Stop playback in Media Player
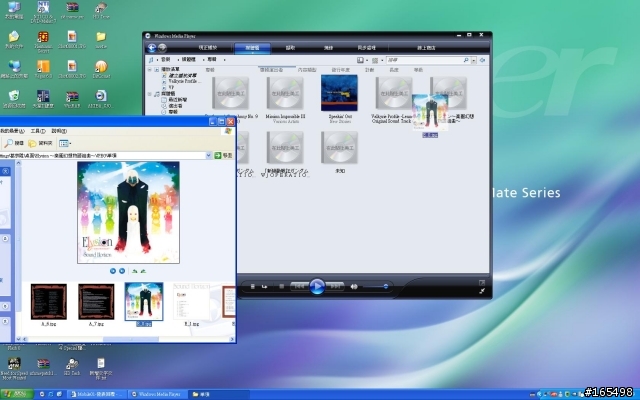 coord(281,287)
